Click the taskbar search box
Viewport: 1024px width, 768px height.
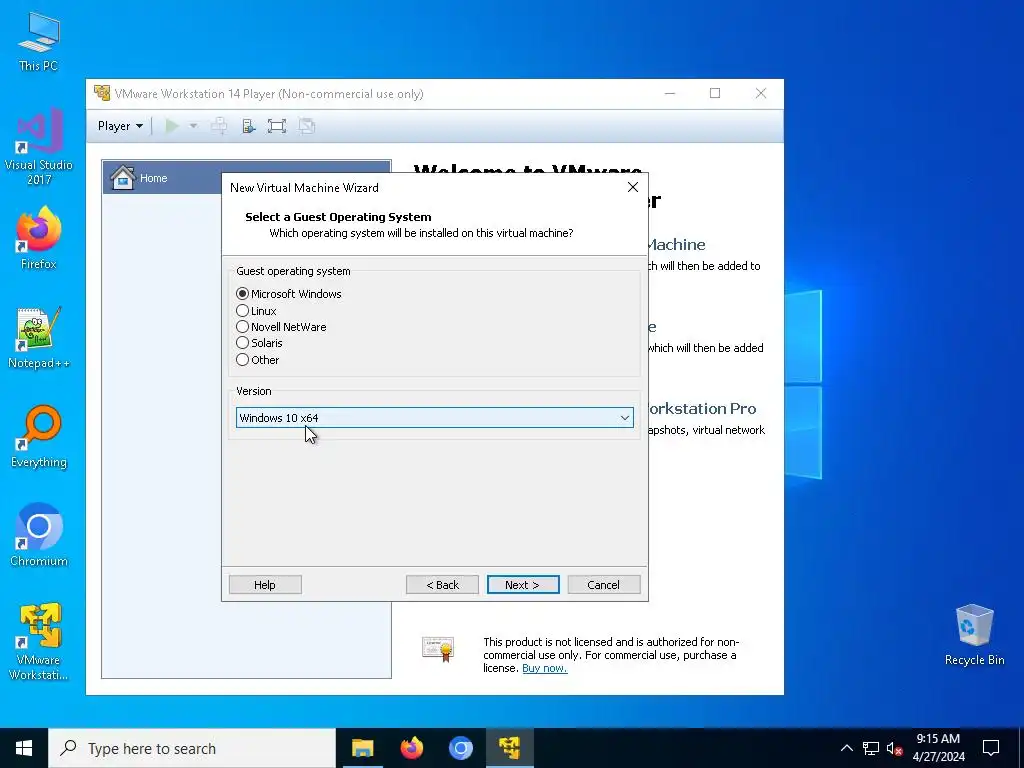(192, 748)
